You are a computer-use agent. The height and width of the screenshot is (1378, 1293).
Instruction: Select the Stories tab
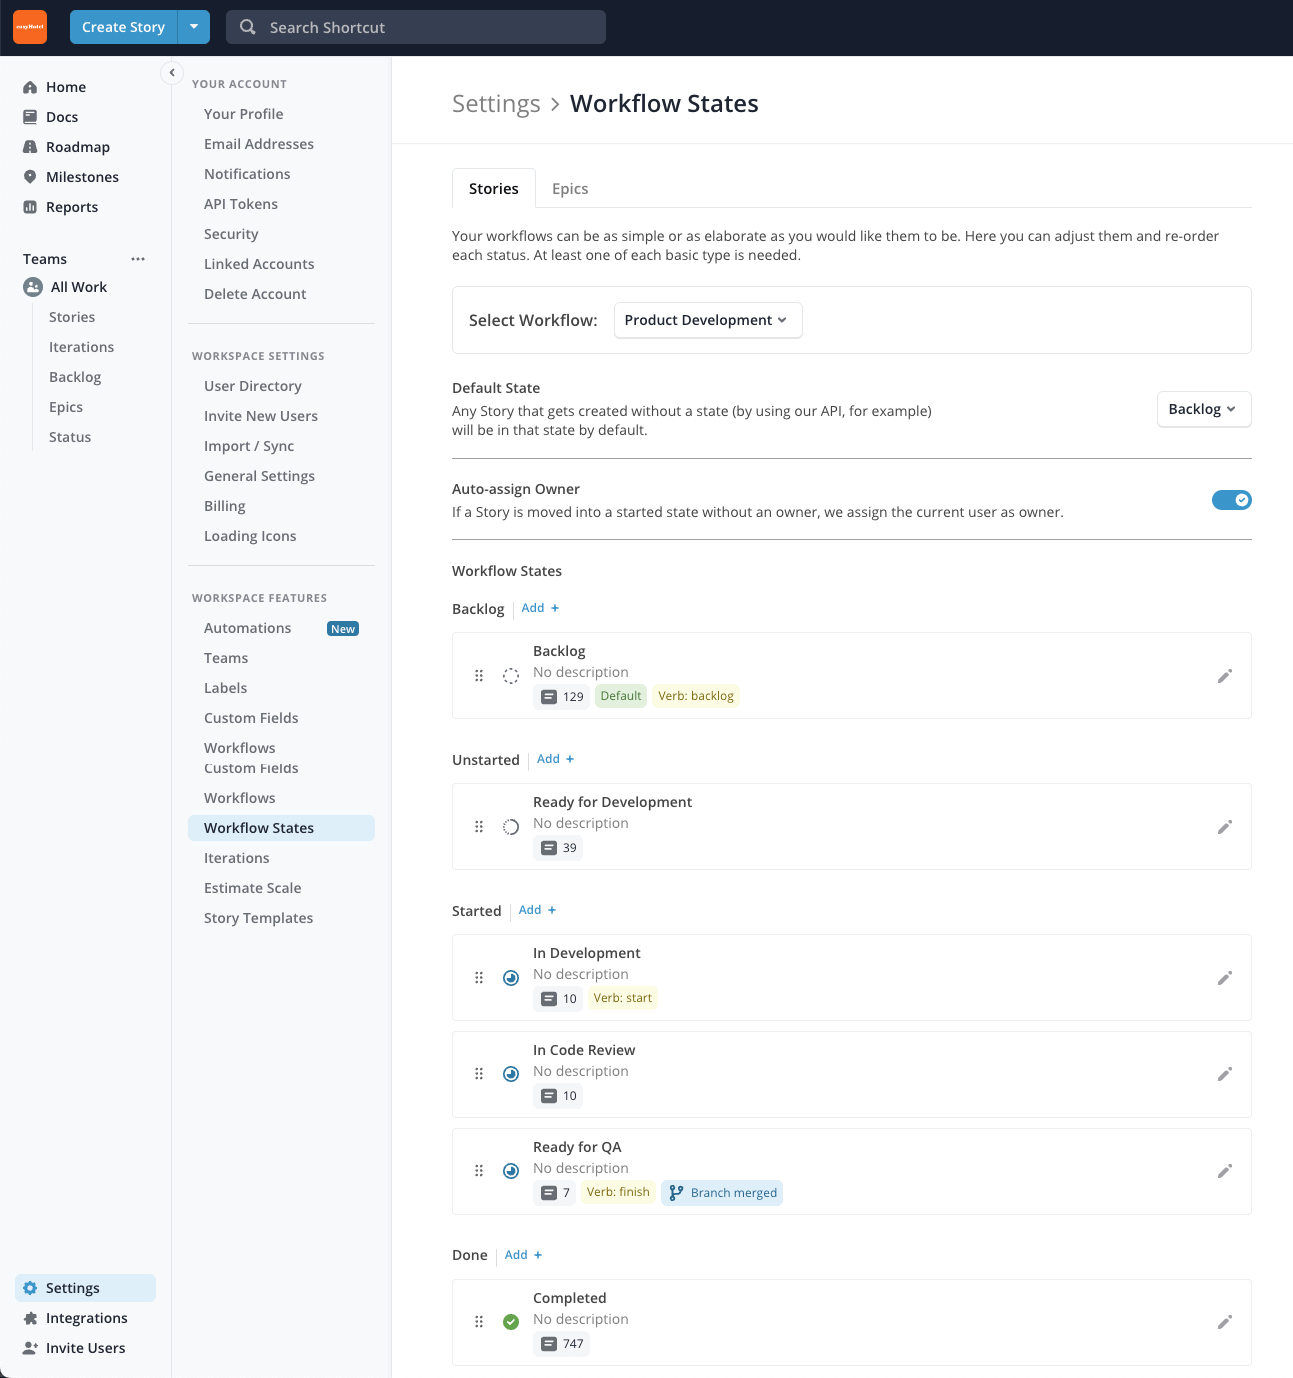[x=494, y=189]
